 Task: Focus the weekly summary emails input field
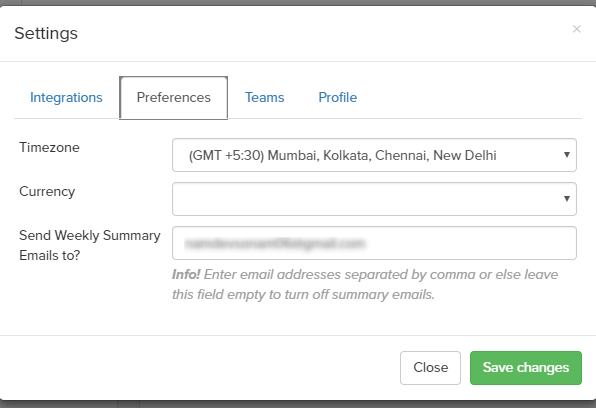click(x=374, y=243)
